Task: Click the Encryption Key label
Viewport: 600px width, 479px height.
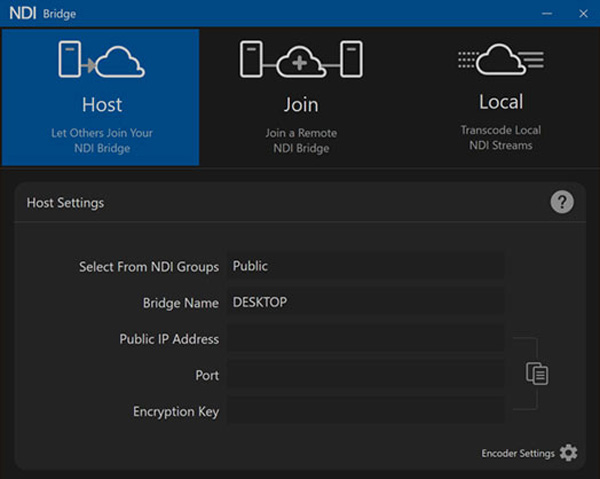Action: (176, 412)
